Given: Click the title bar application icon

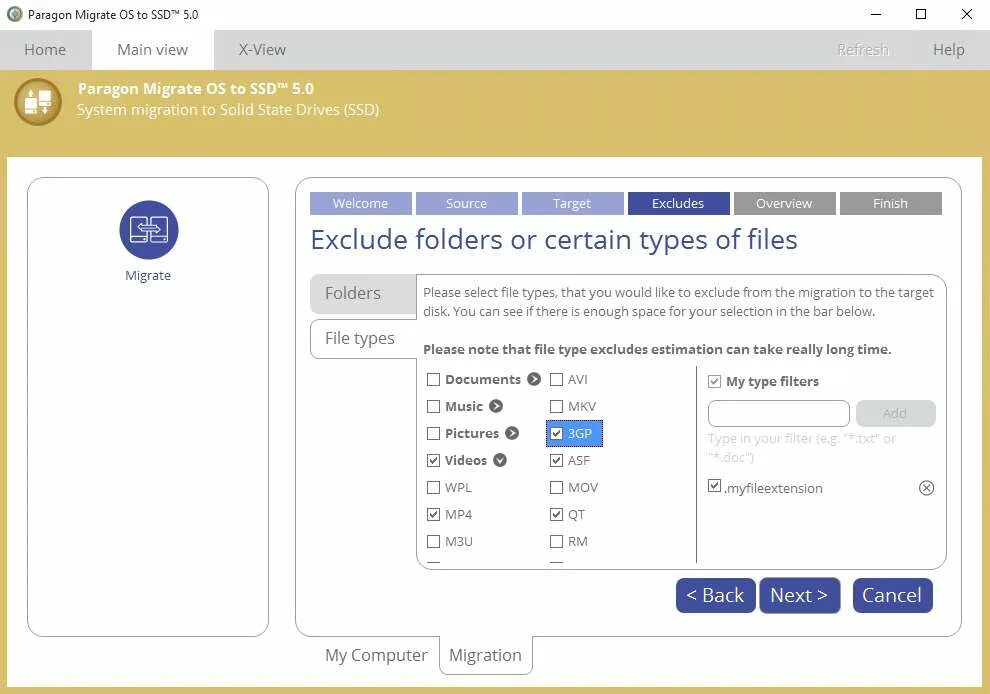Looking at the screenshot, I should 14,14.
